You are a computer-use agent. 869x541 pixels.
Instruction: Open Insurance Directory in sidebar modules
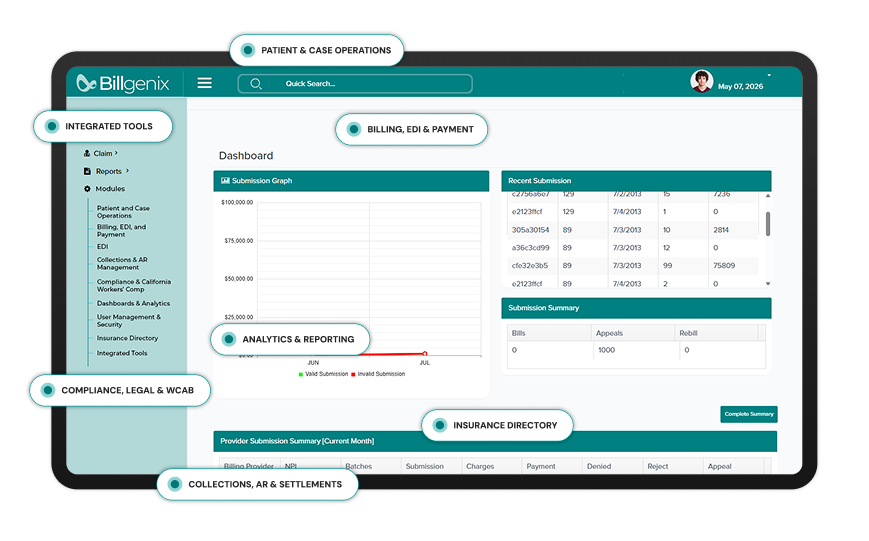(x=127, y=338)
